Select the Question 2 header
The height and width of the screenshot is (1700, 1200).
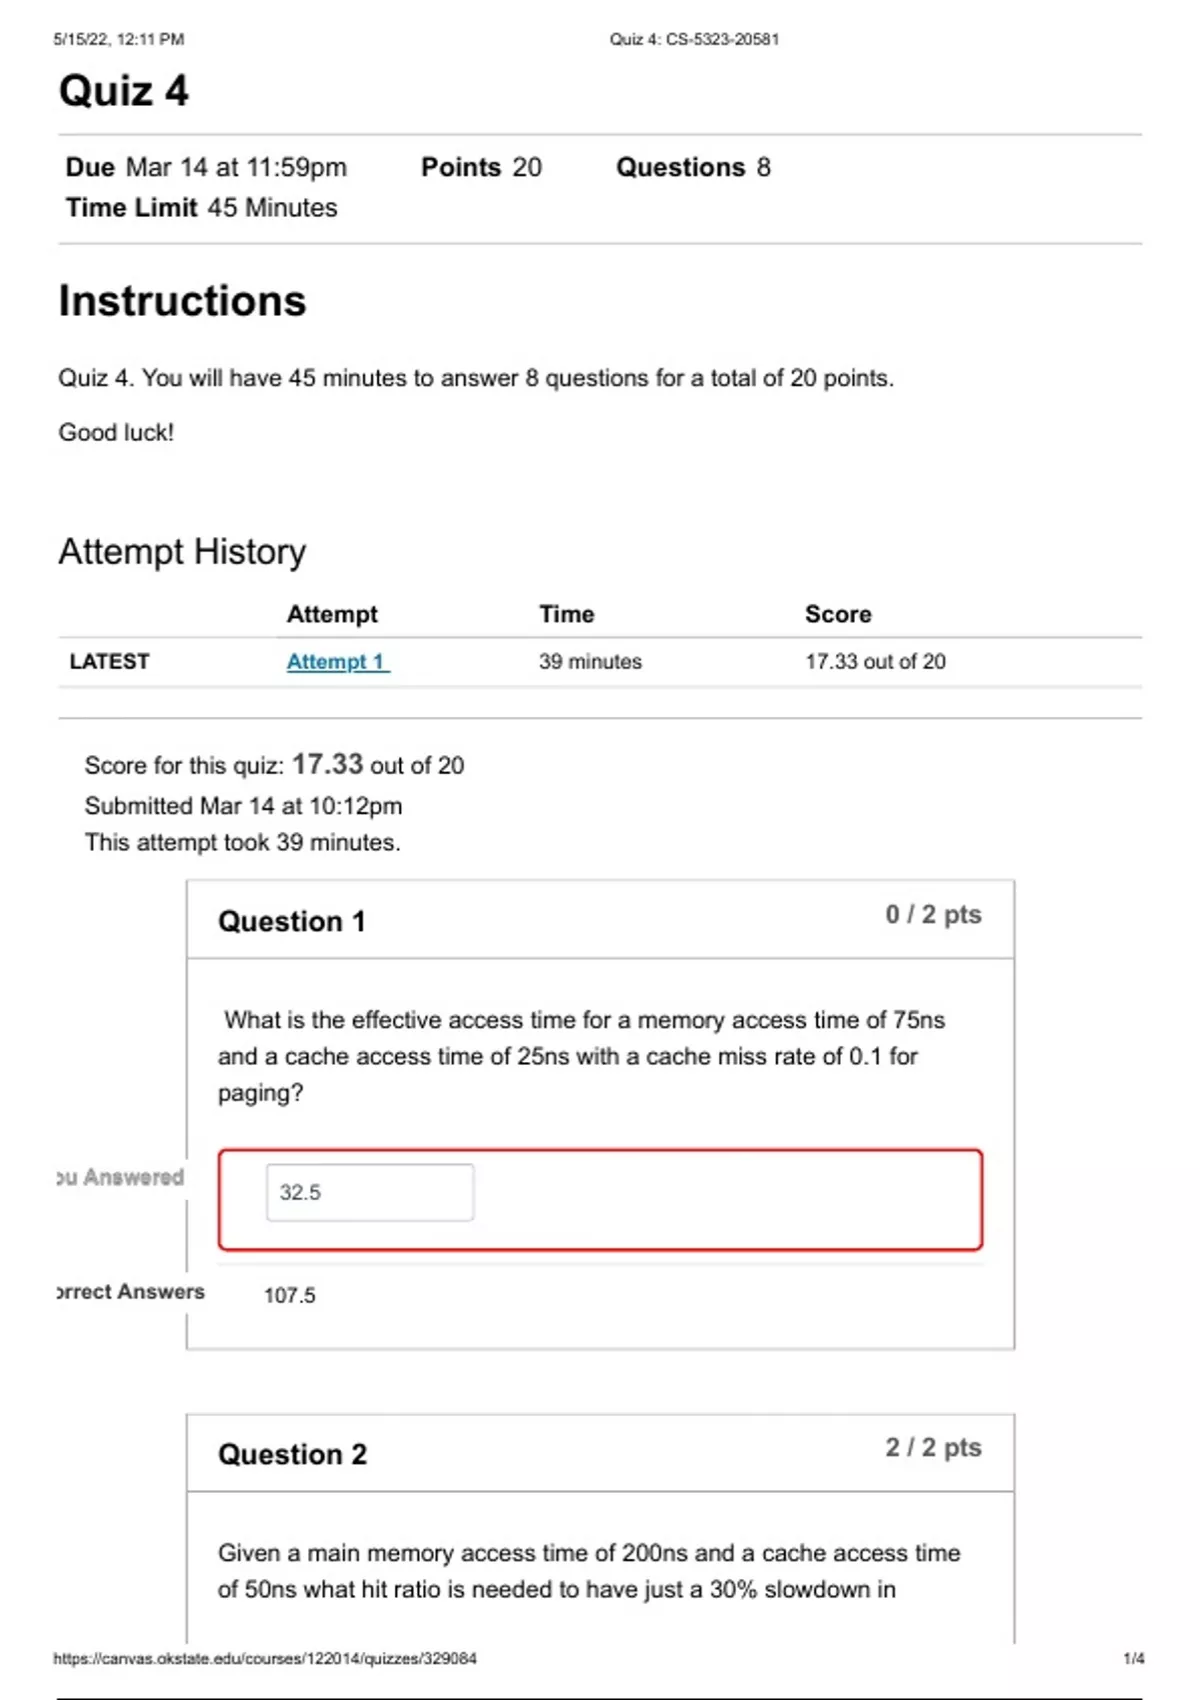tap(293, 1454)
